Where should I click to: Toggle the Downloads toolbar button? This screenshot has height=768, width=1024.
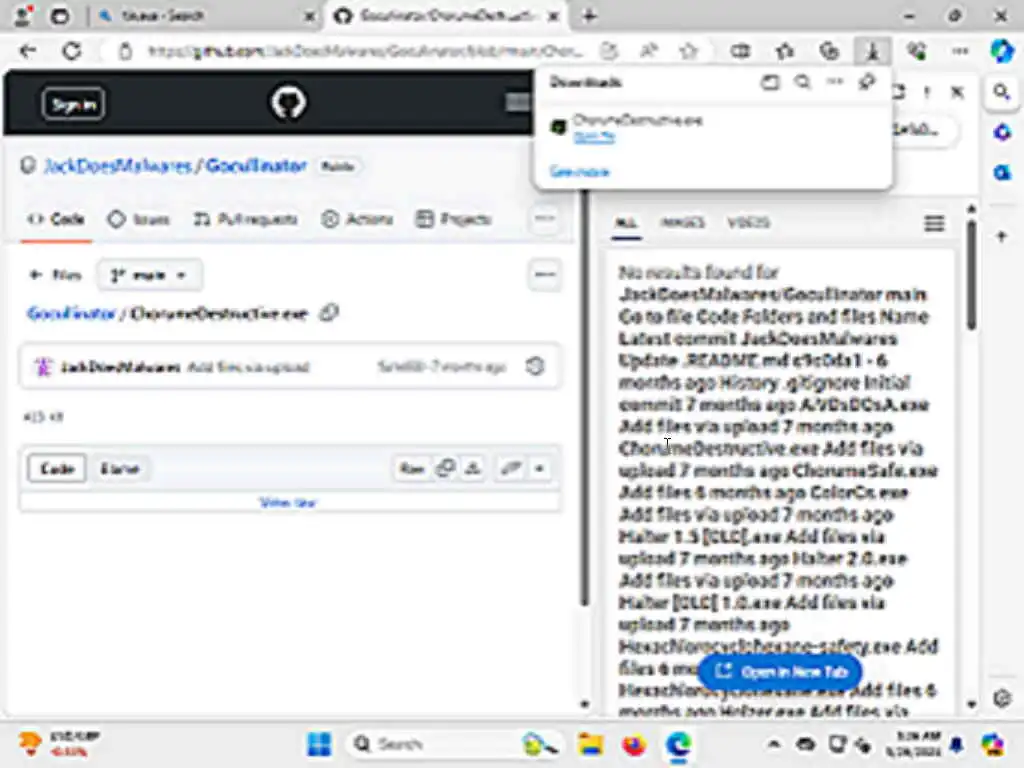point(872,51)
